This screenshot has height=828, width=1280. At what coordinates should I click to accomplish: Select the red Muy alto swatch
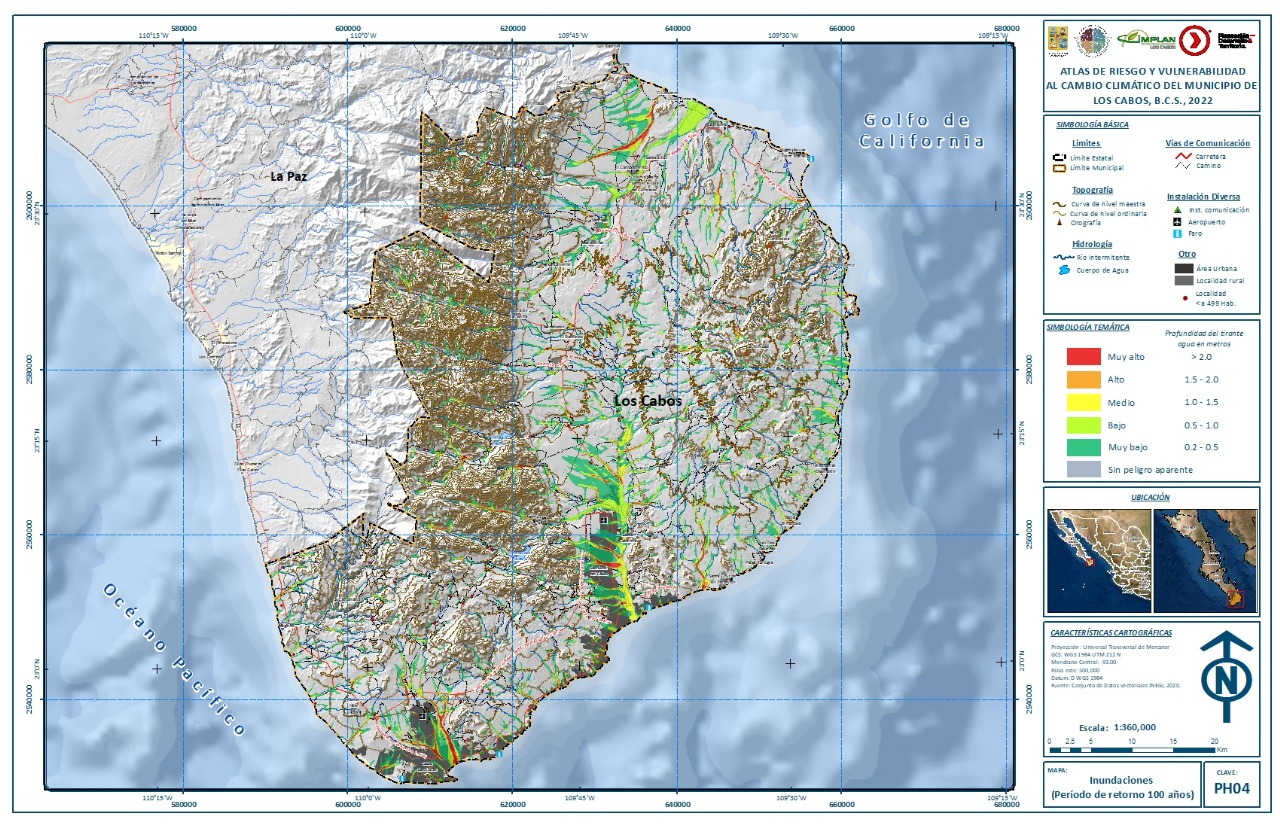tap(1082, 357)
